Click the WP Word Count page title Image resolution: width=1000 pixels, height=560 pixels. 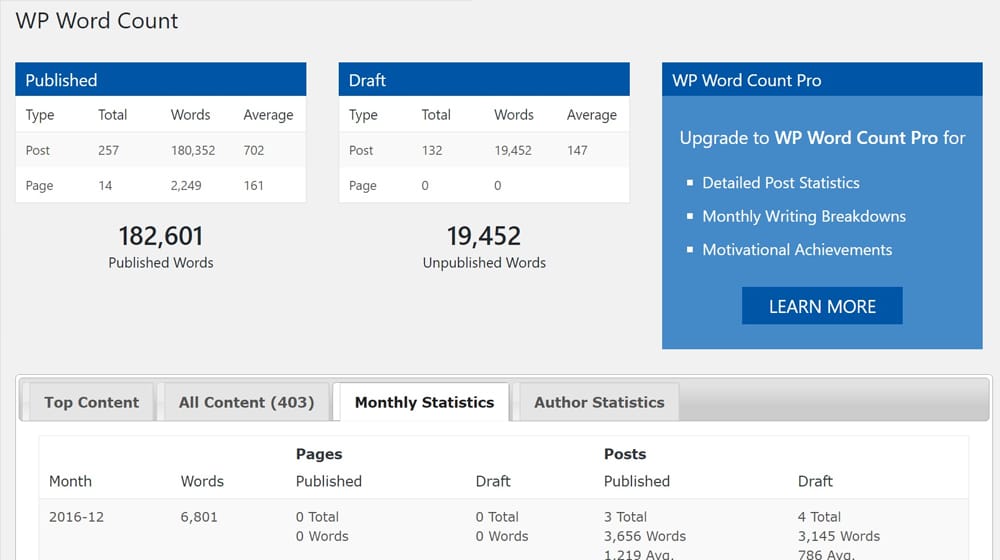(x=97, y=20)
